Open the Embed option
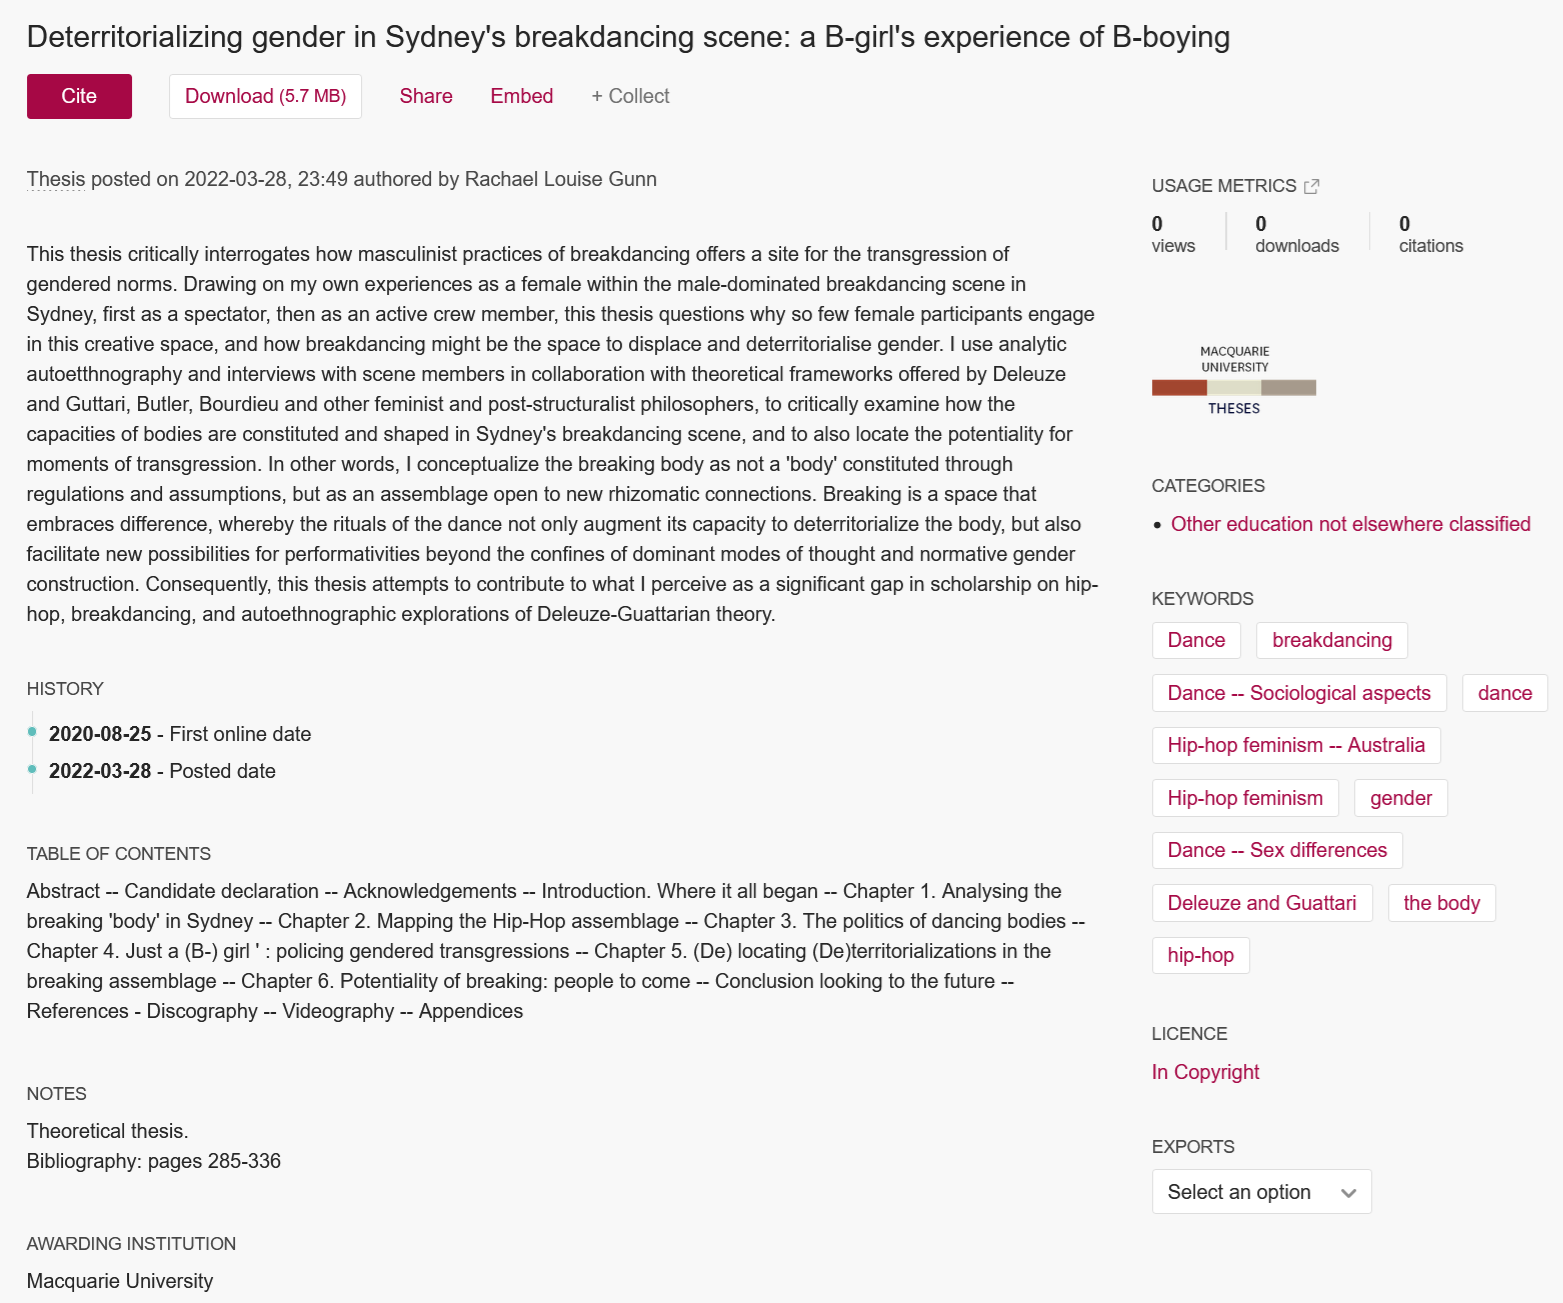 click(521, 96)
